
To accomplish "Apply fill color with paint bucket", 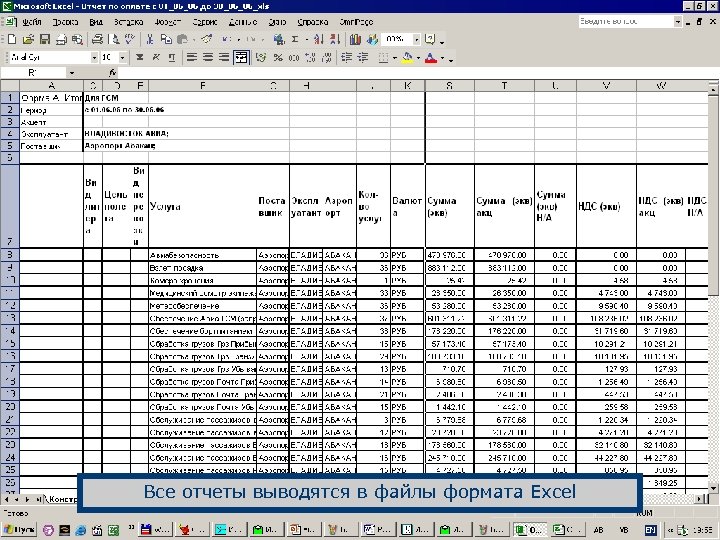I will click(407, 58).
